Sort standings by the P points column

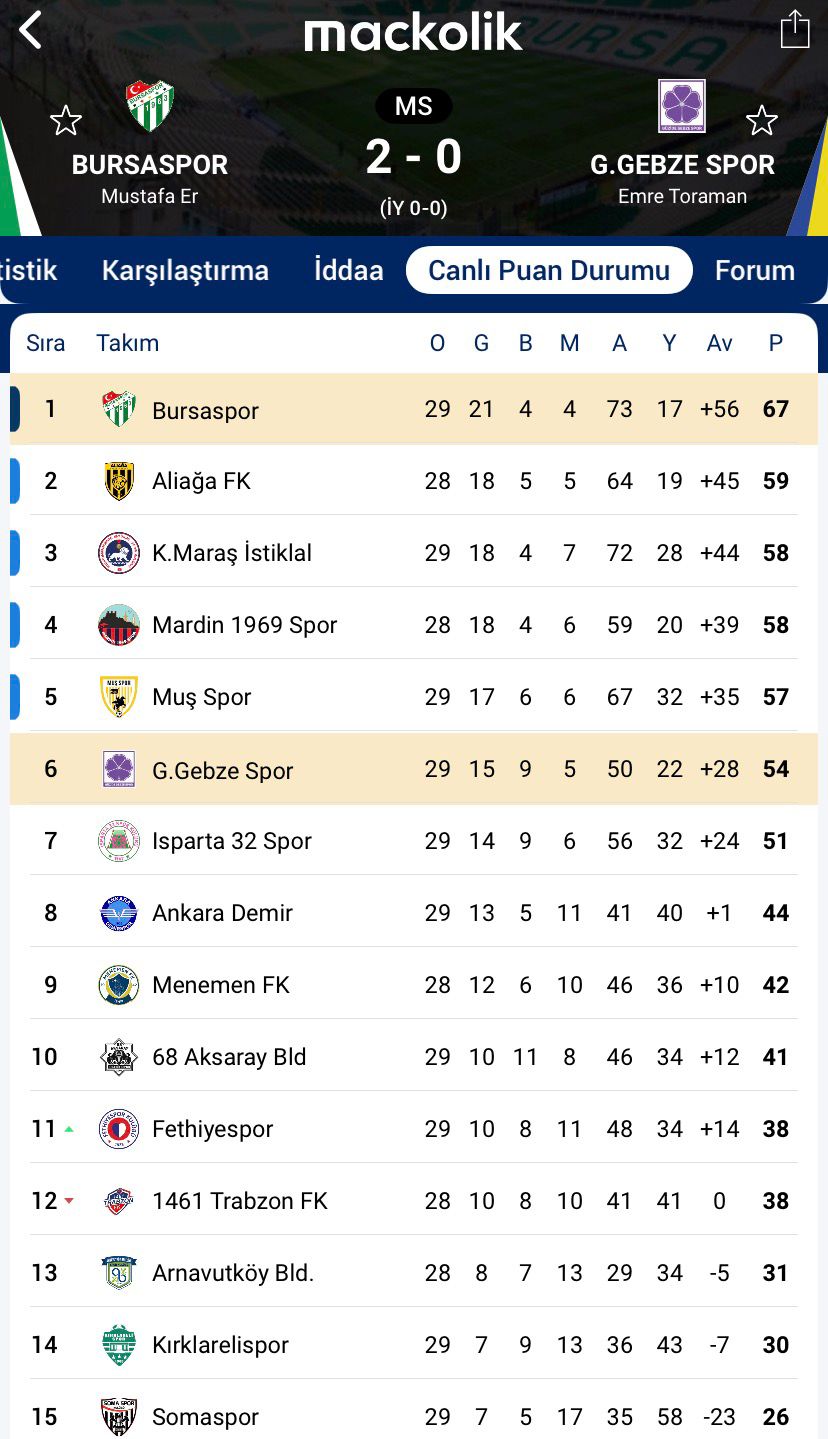point(776,343)
